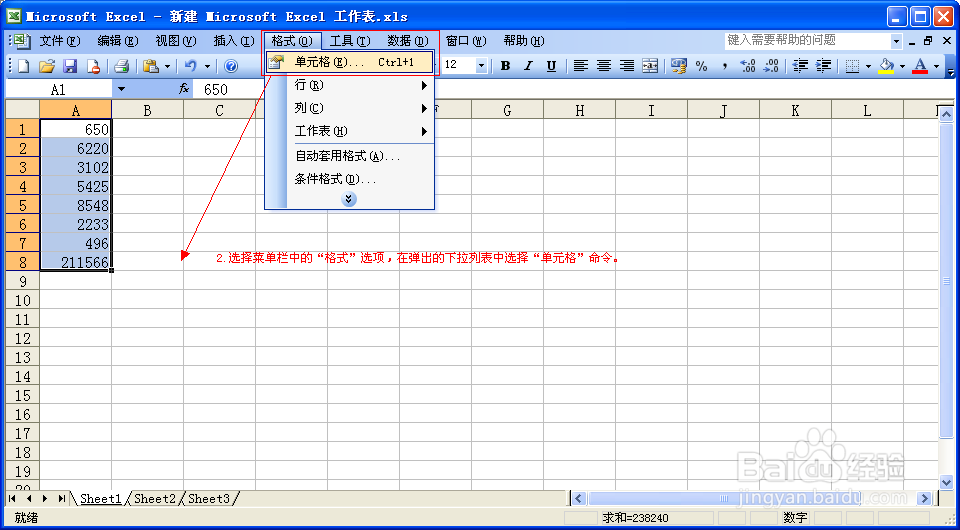Click the New blank workbook icon
The image size is (960, 530).
coord(23,65)
